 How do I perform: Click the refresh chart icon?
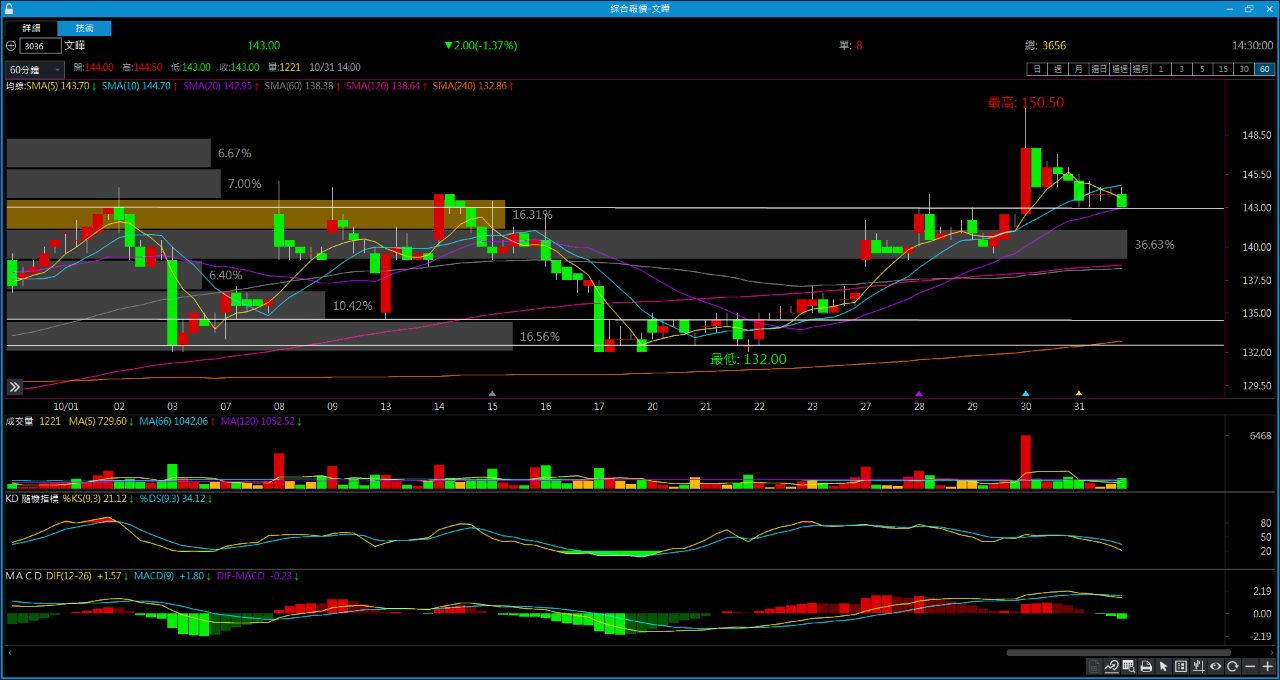point(1233,667)
